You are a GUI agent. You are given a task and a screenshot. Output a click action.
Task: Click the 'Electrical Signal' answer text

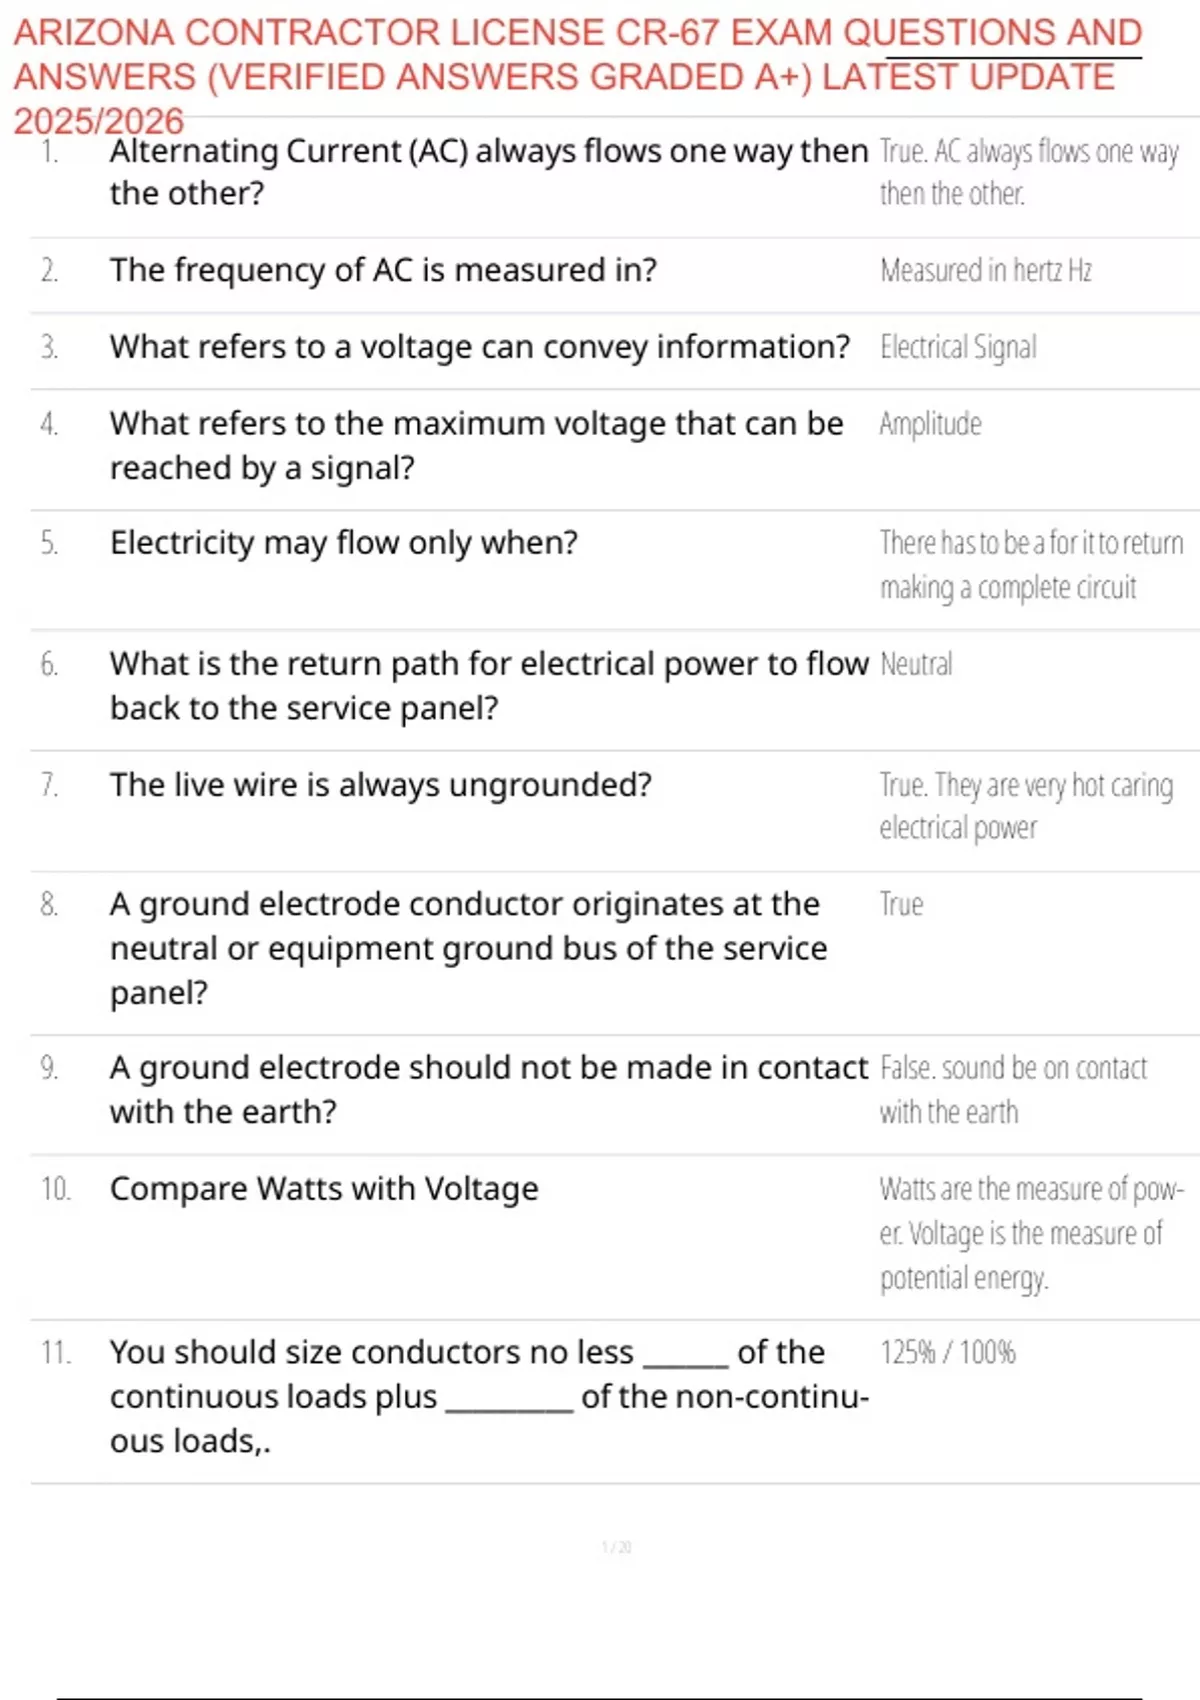[x=958, y=347]
